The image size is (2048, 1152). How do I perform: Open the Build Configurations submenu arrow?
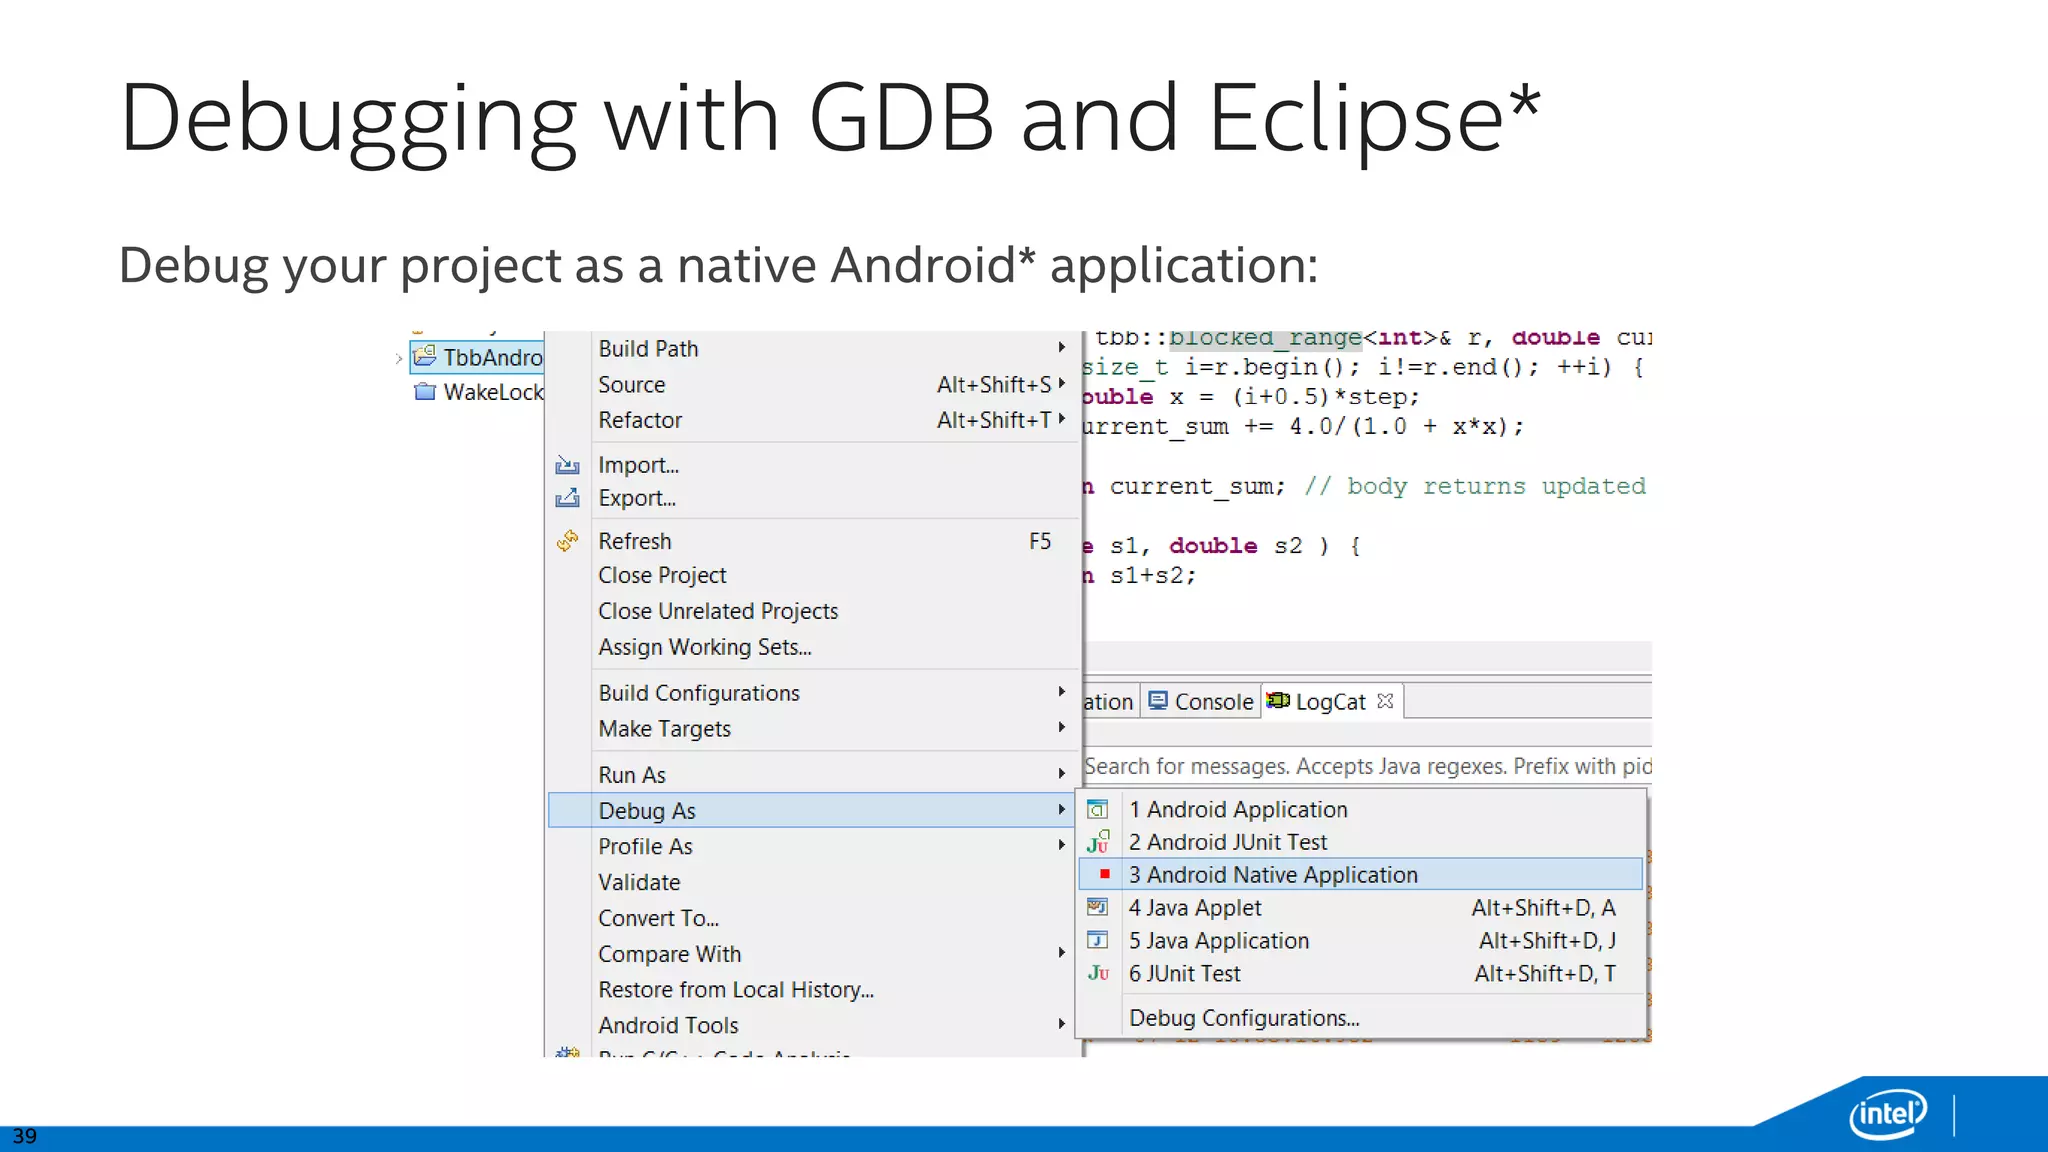[1062, 691]
